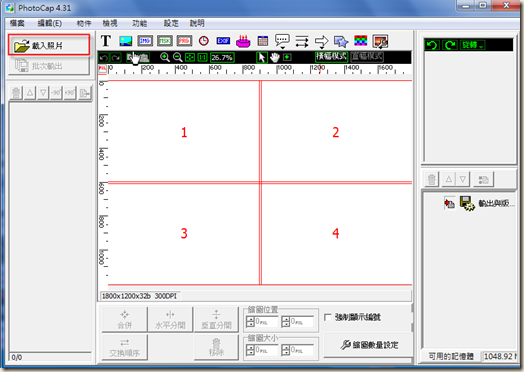Select canvas cell number 4

[336, 233]
